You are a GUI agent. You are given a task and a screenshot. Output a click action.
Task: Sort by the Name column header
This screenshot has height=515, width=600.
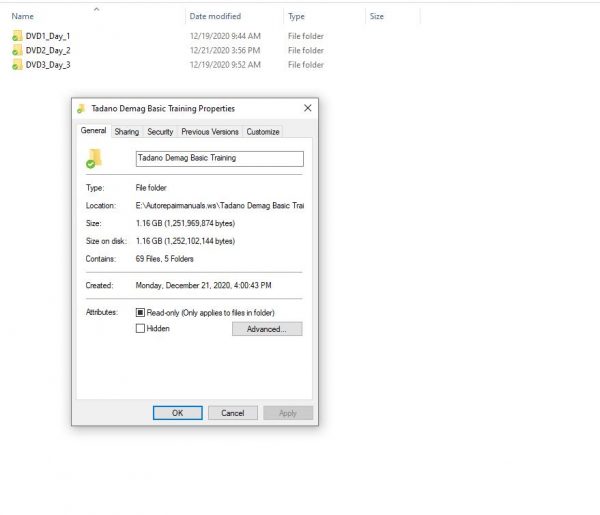[x=23, y=16]
